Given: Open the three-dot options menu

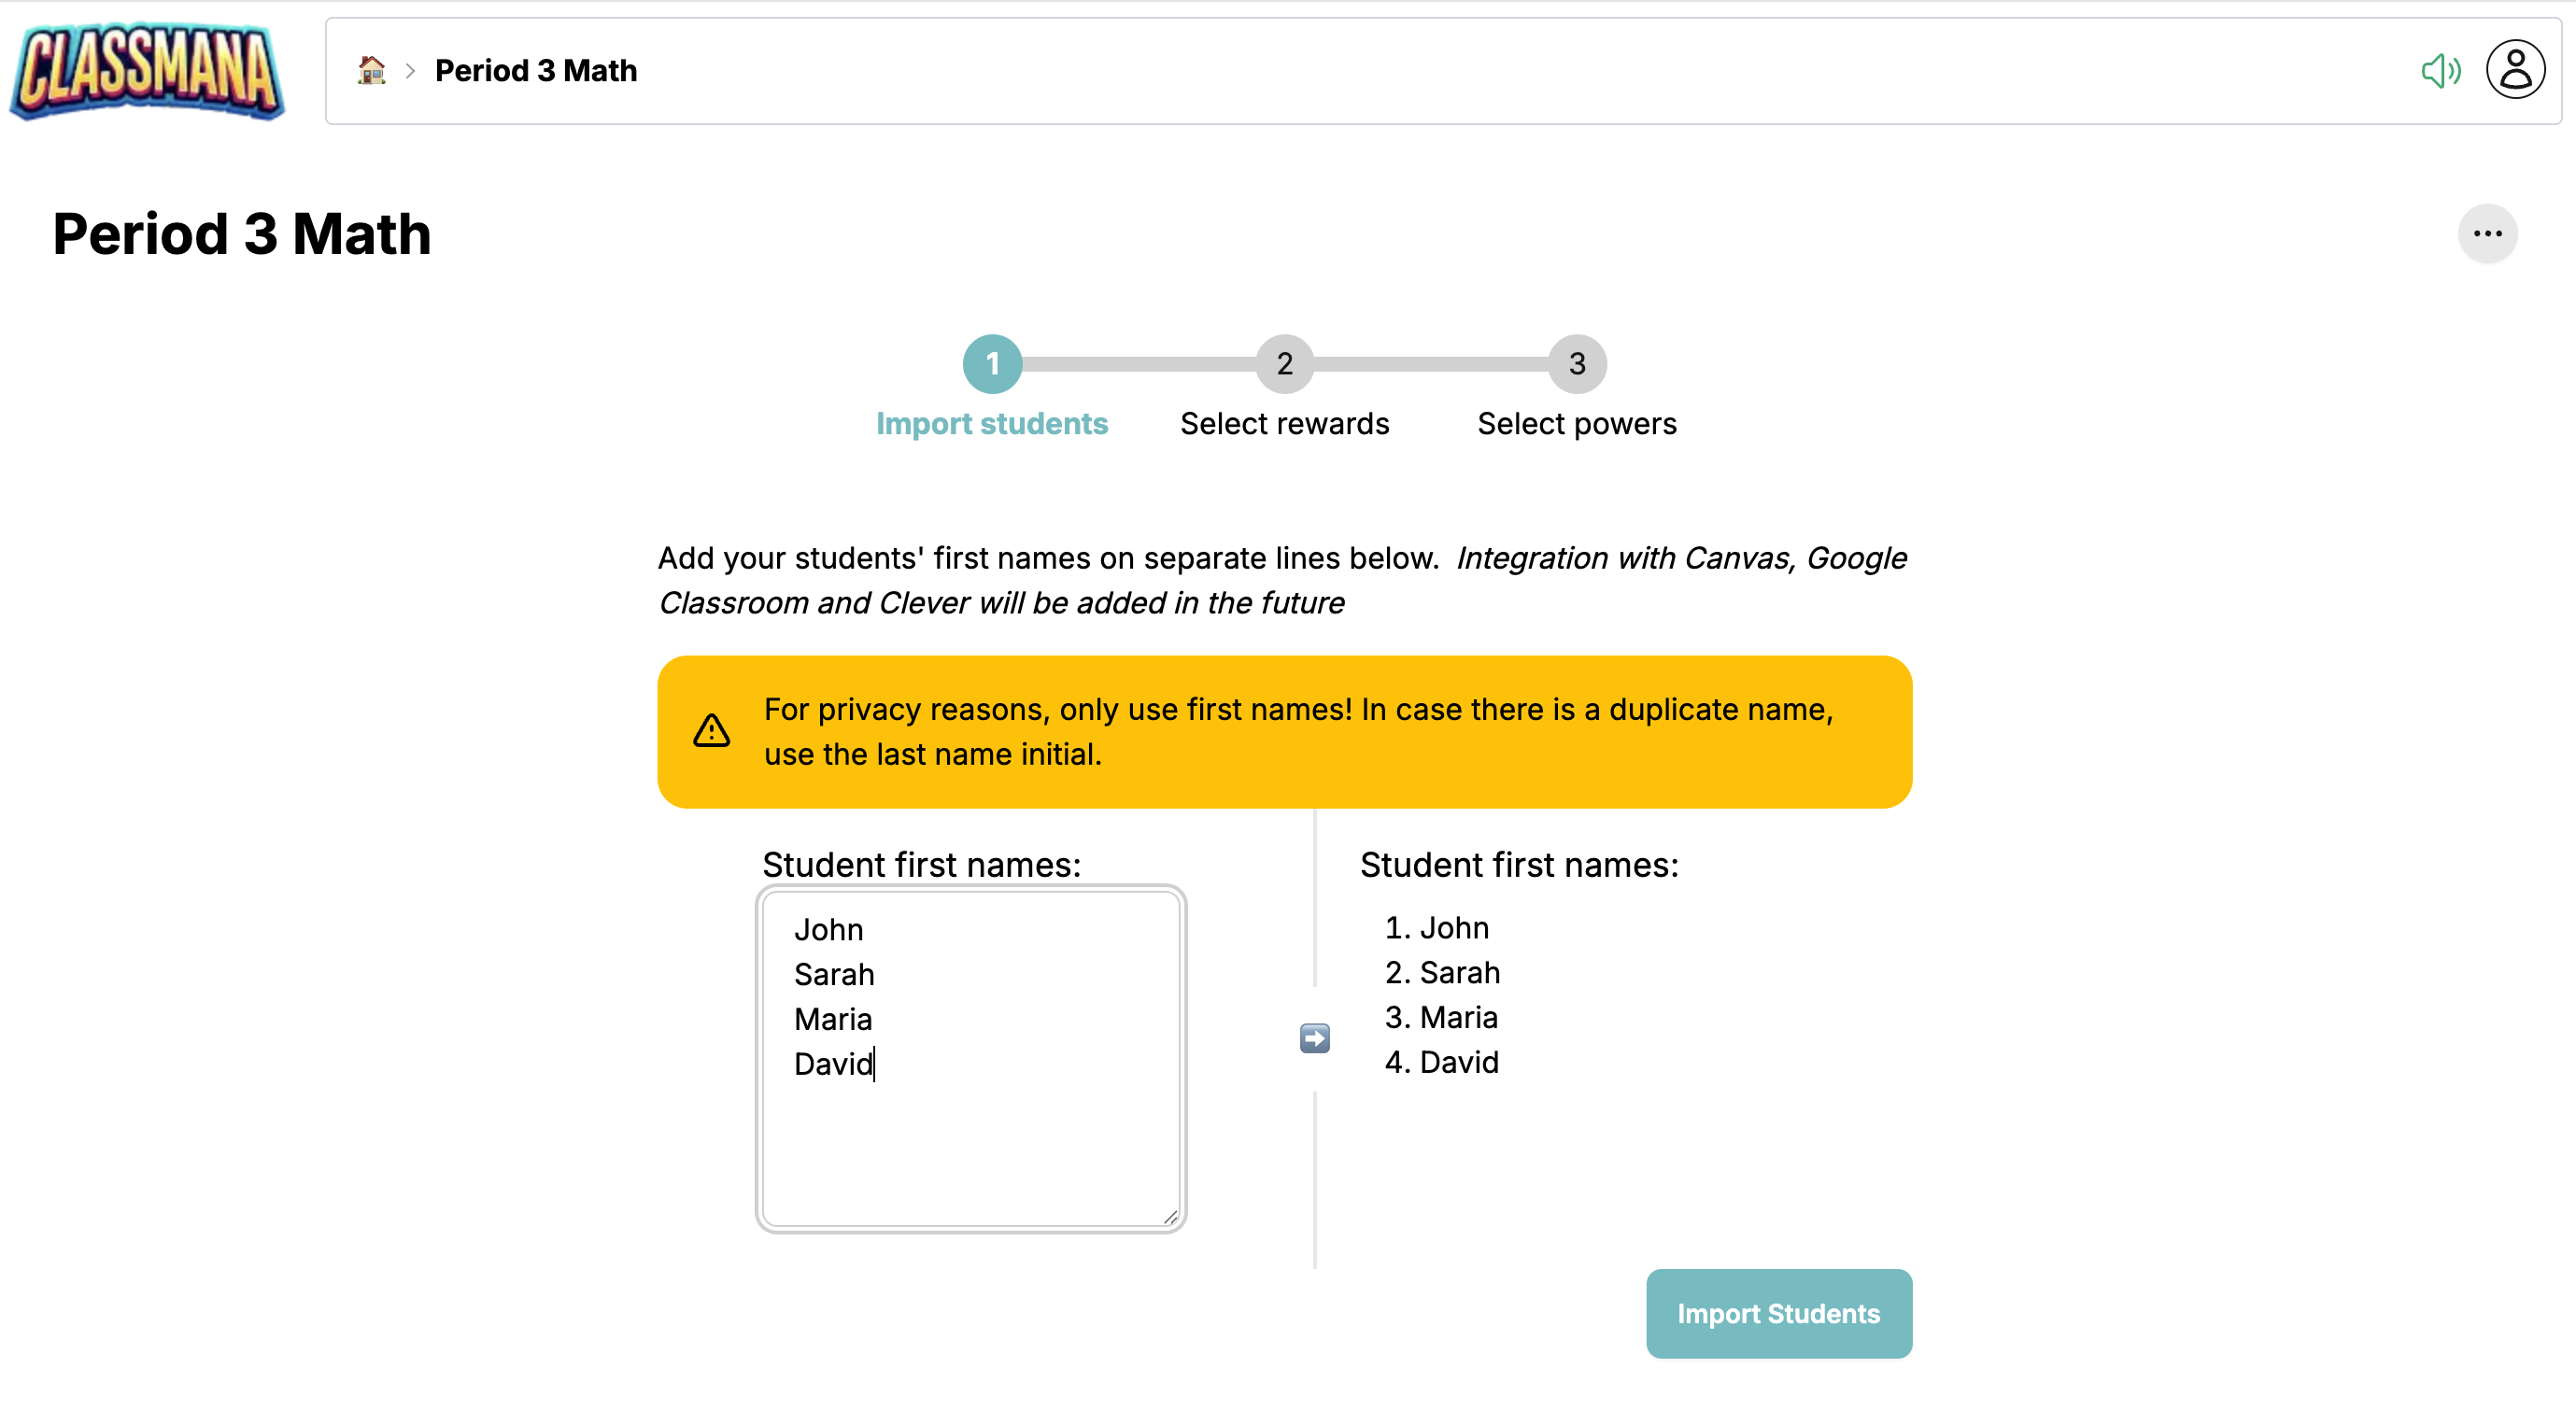Looking at the screenshot, I should [x=2486, y=234].
